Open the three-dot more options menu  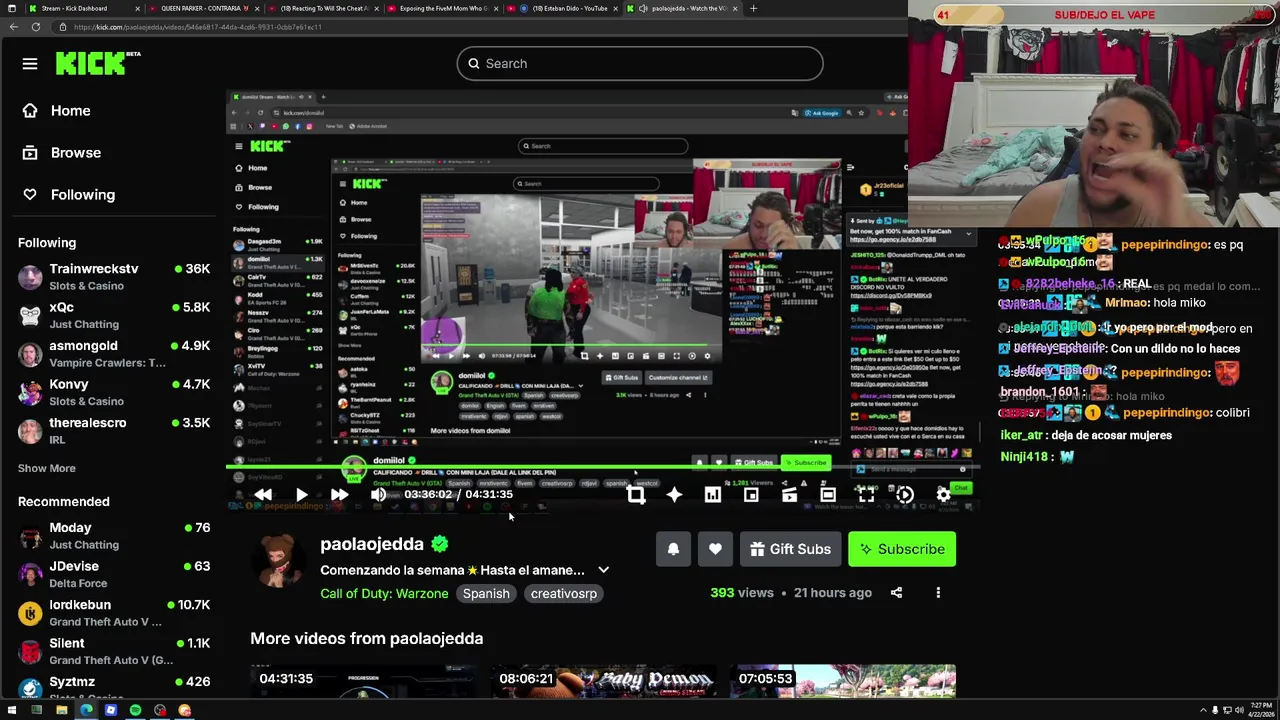[x=938, y=593]
